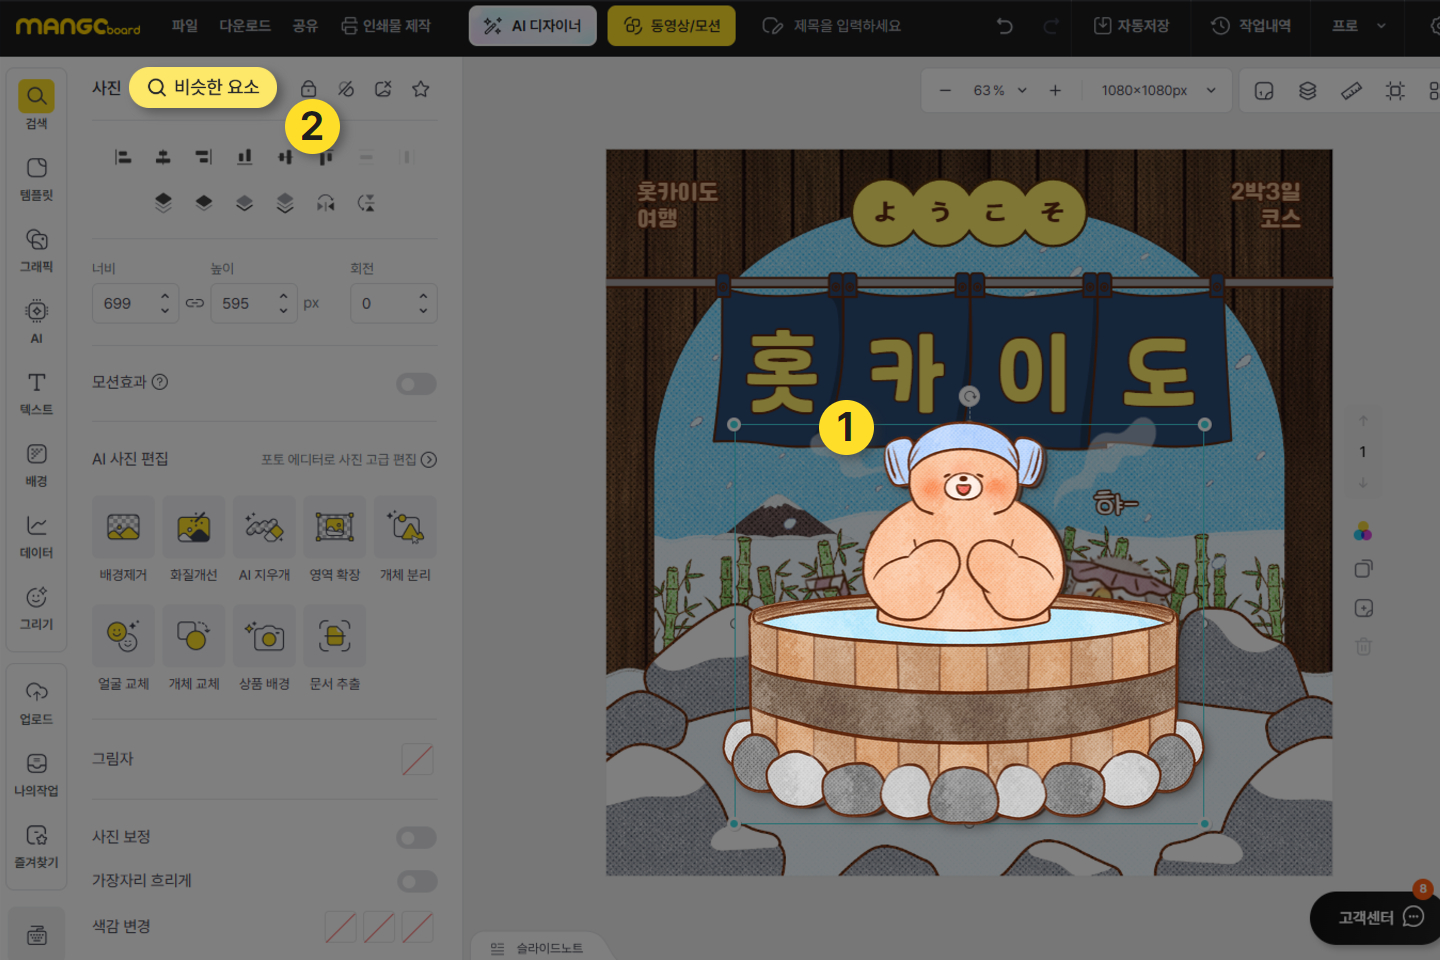Open the 파일 menu

pos(185,26)
